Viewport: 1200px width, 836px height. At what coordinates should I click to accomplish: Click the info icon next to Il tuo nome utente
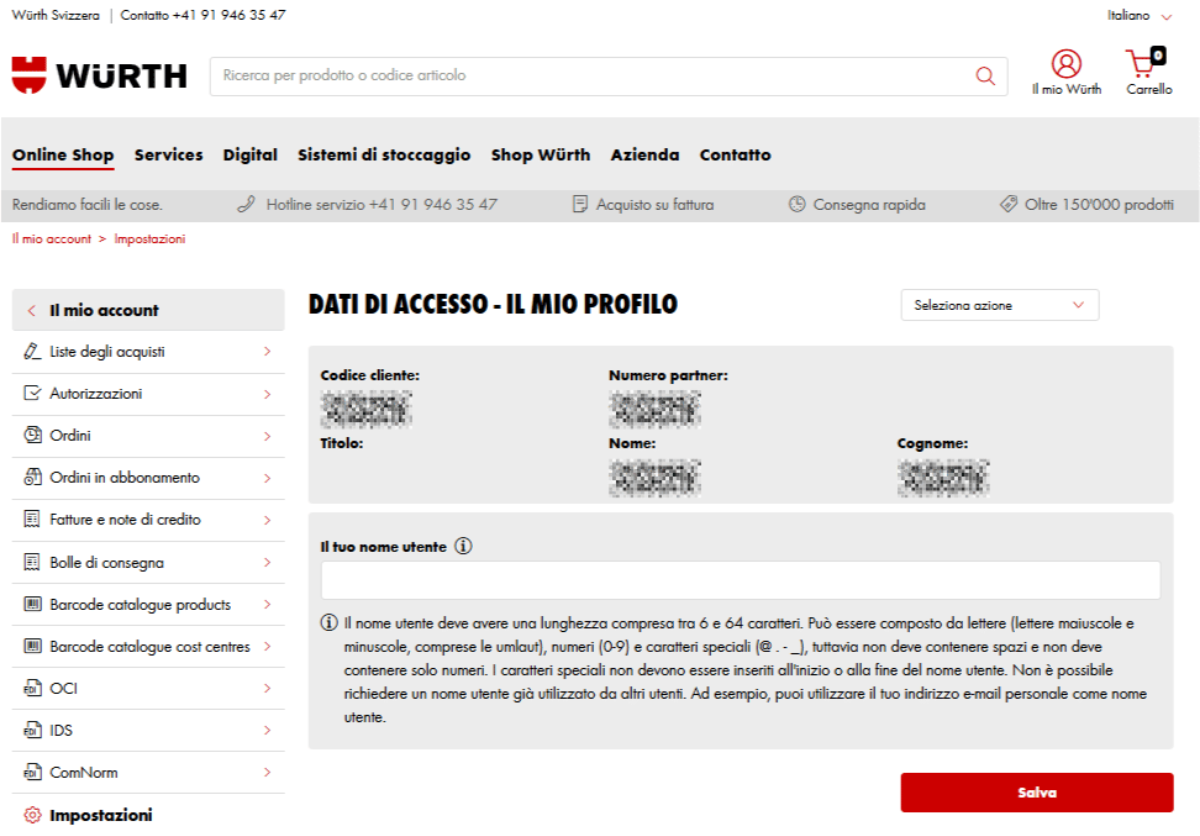(x=463, y=547)
